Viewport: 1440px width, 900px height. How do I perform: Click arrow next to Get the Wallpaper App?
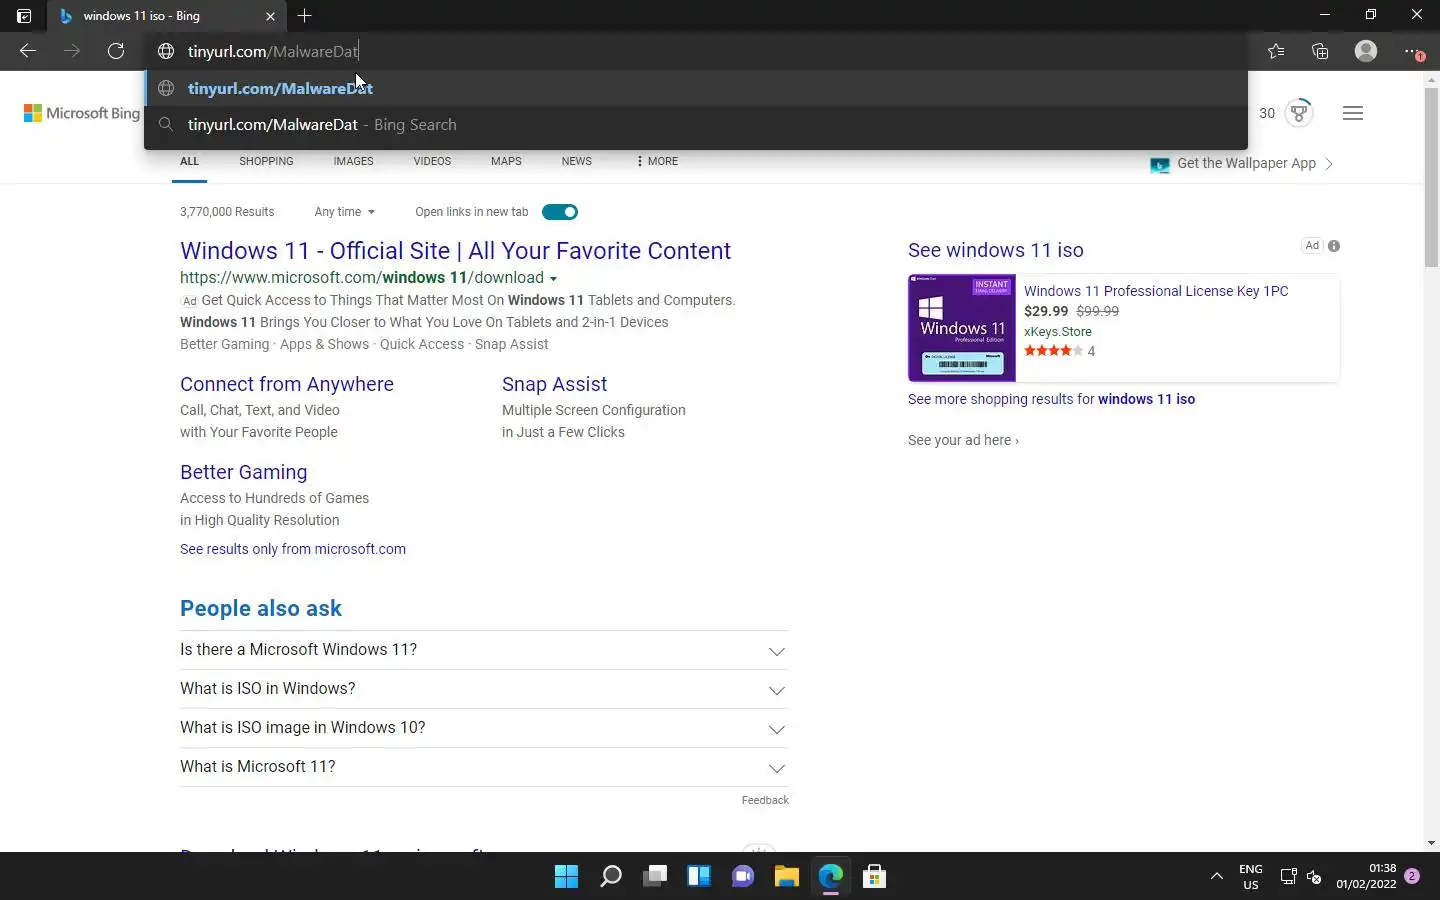coord(1329,164)
